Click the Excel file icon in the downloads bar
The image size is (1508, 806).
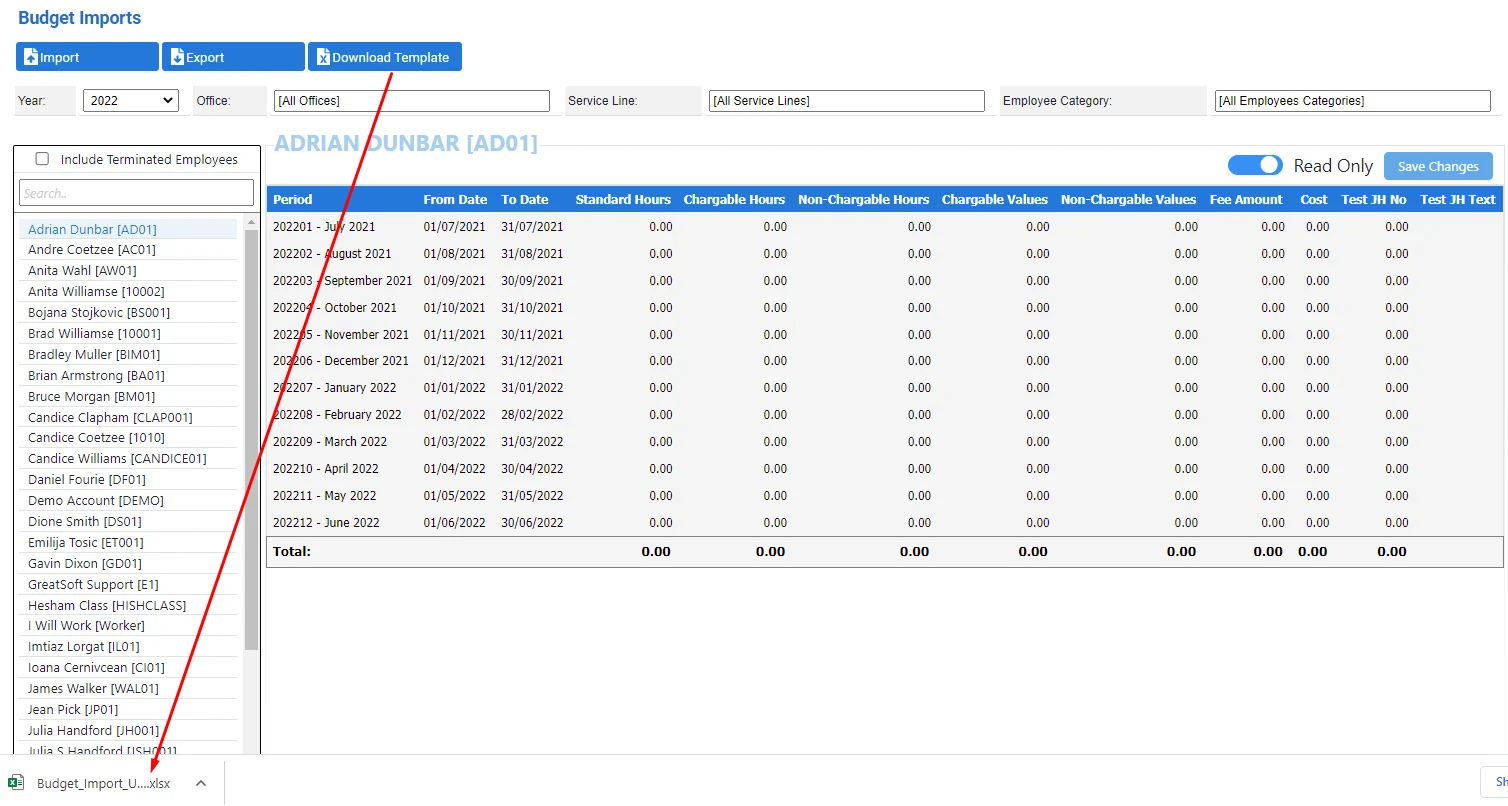tap(16, 783)
